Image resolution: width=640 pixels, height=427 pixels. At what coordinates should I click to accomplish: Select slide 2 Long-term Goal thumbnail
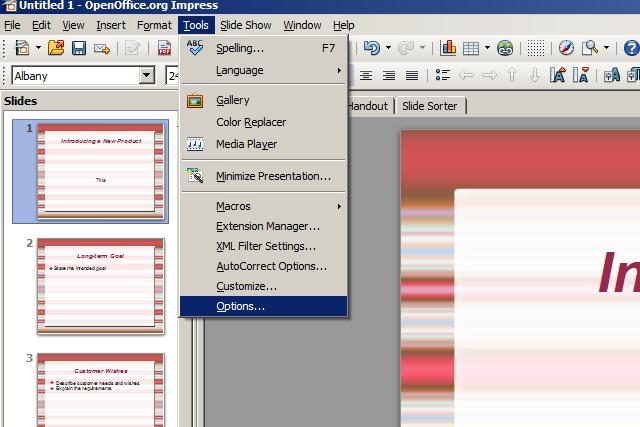(x=101, y=286)
